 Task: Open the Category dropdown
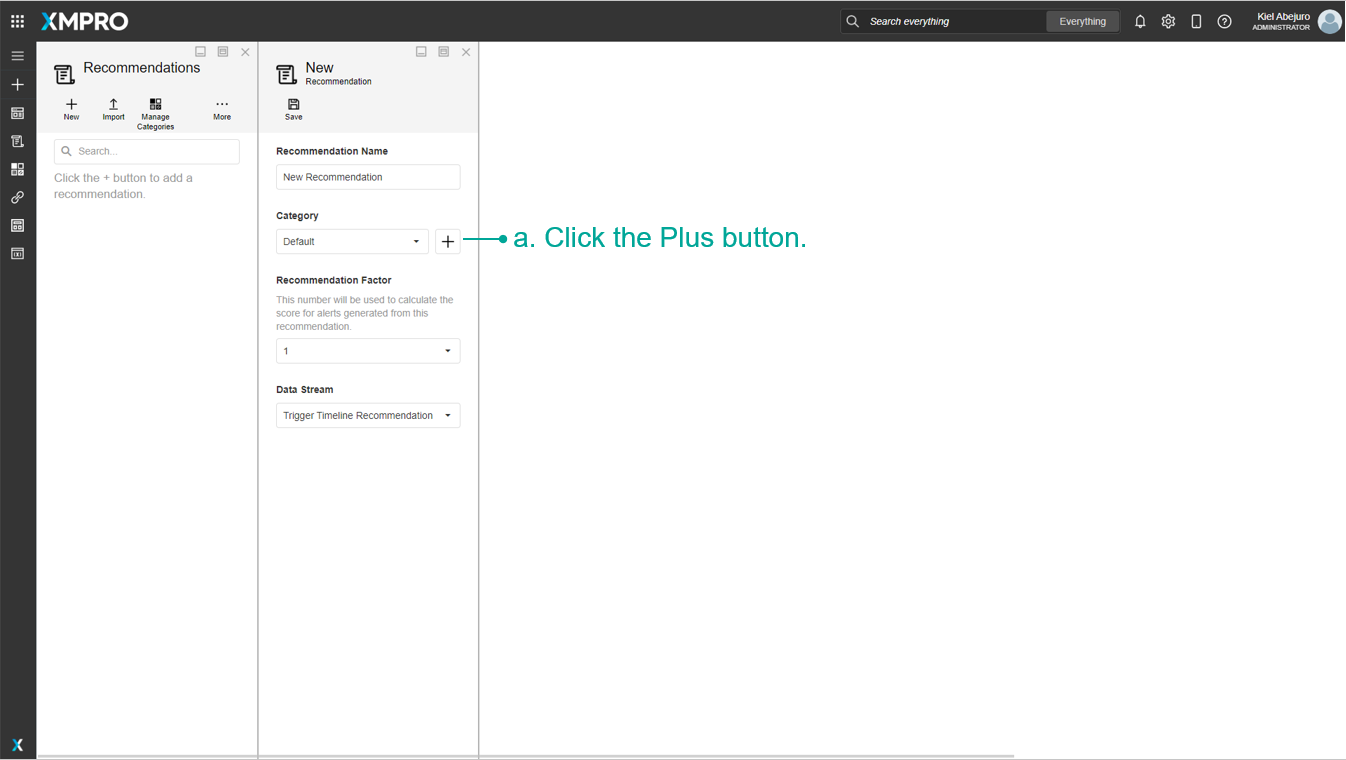pyautogui.click(x=352, y=242)
